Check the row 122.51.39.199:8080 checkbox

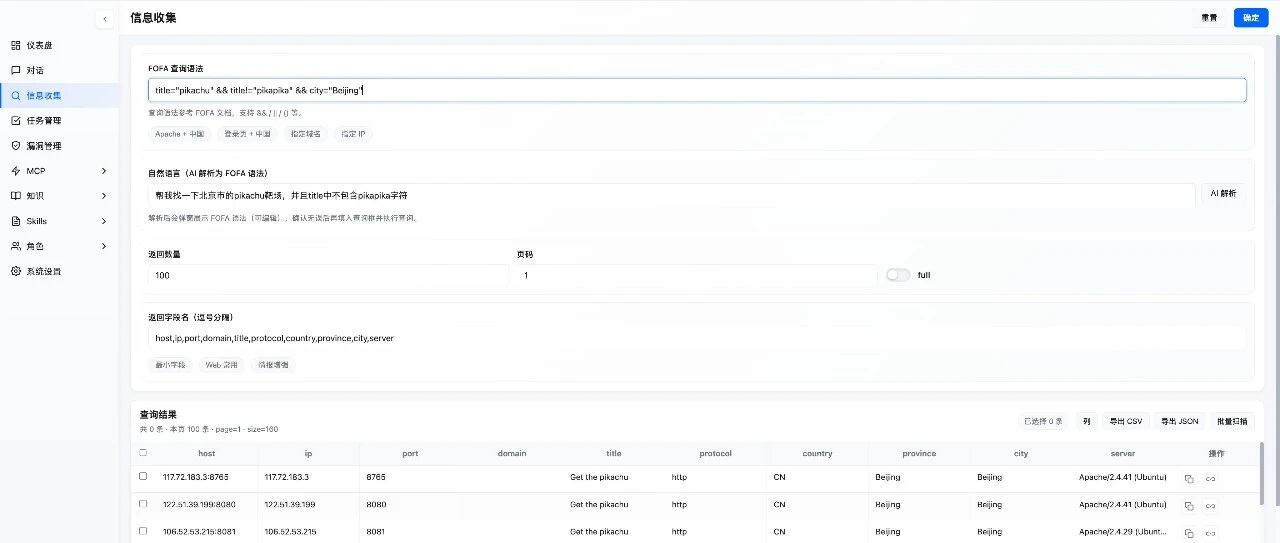143,504
